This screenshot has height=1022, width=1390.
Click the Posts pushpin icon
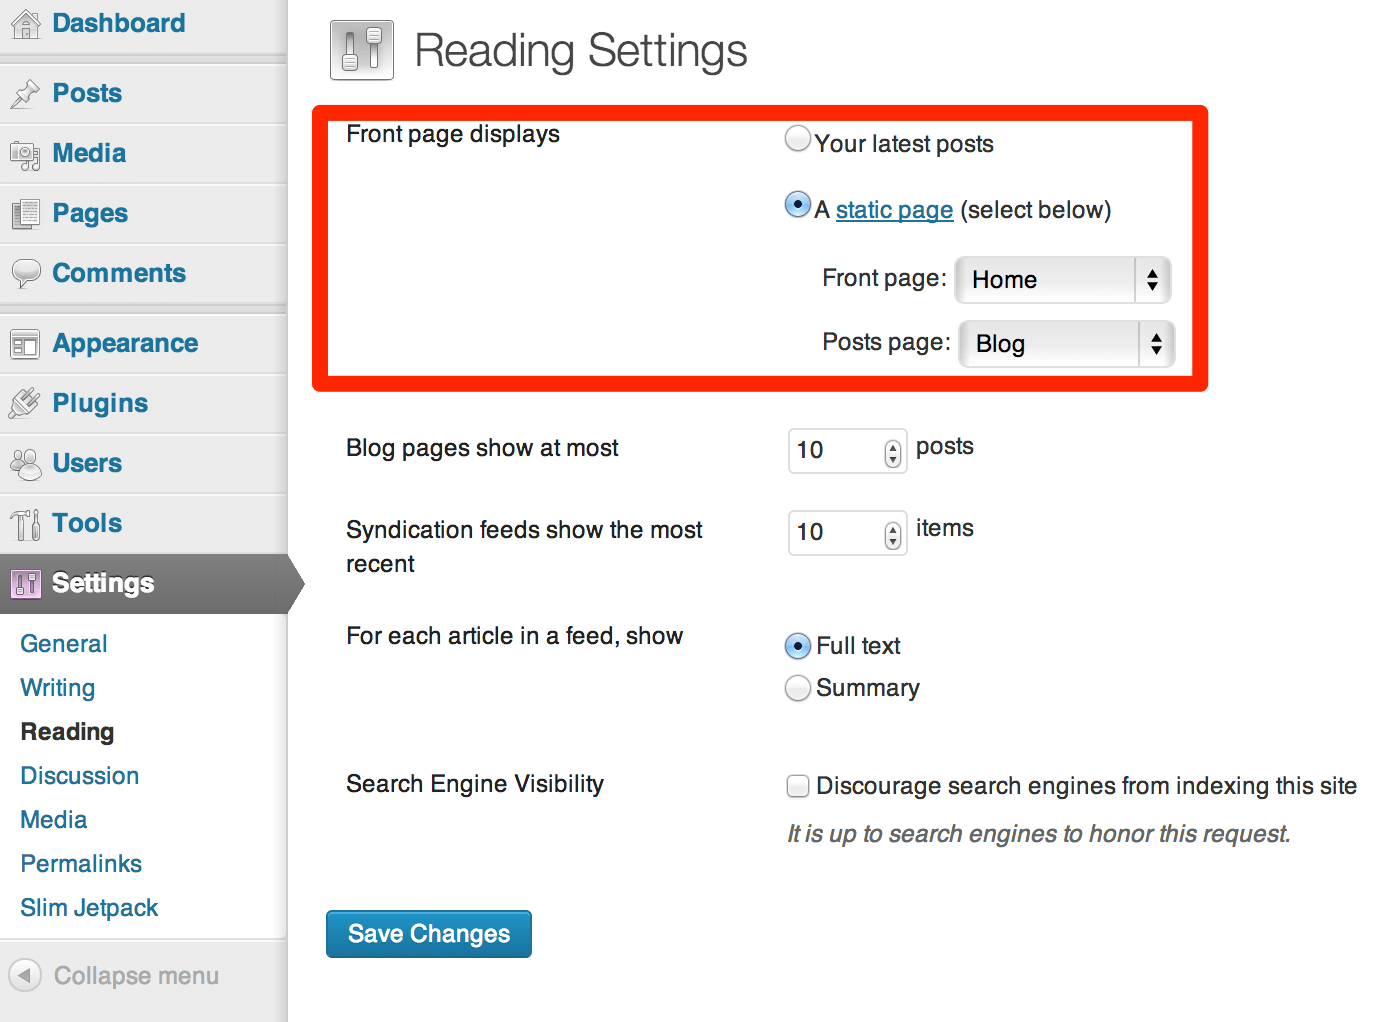[25, 93]
